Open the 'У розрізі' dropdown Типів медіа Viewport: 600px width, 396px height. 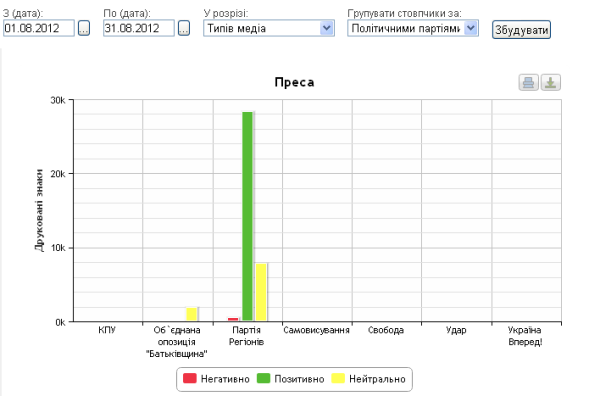click(x=269, y=28)
